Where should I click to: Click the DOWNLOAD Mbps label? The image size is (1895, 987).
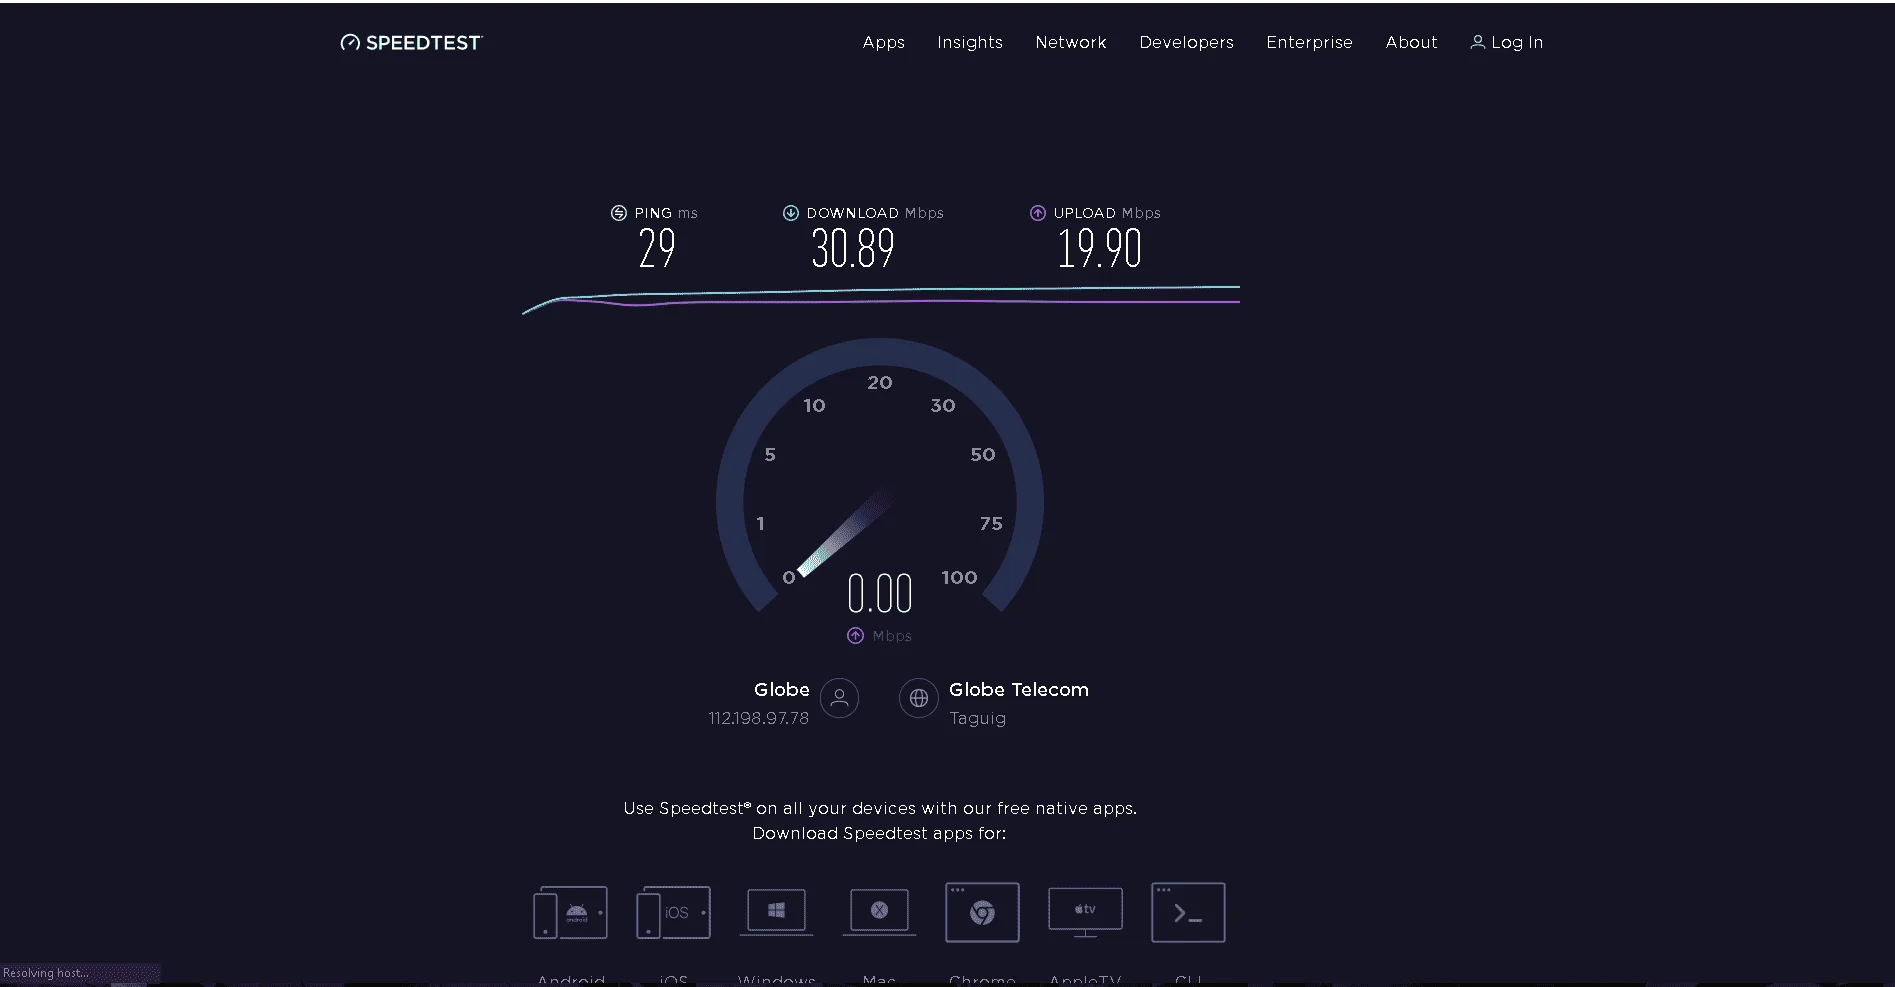click(875, 213)
